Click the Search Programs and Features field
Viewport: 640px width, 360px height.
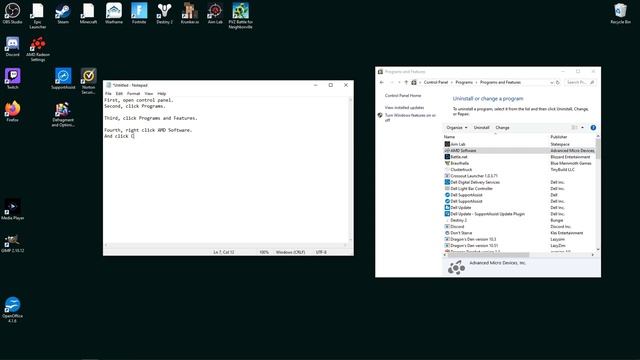point(580,82)
